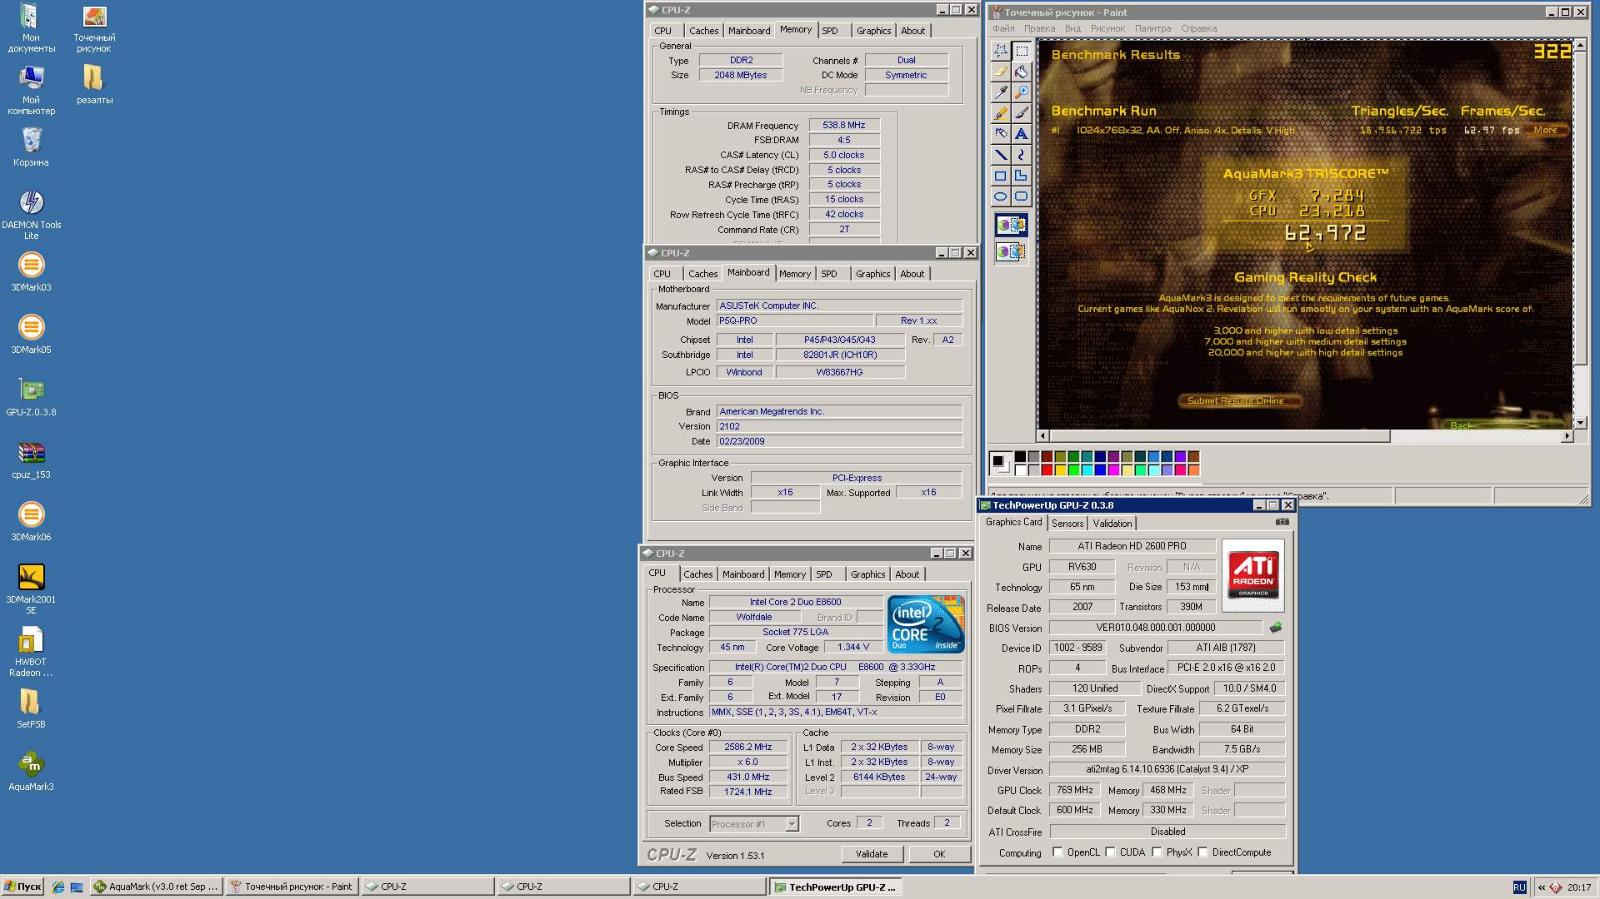Viewport: 1600px width, 899px height.
Task: Pick the red swatch in Paint palette
Action: [1047, 469]
